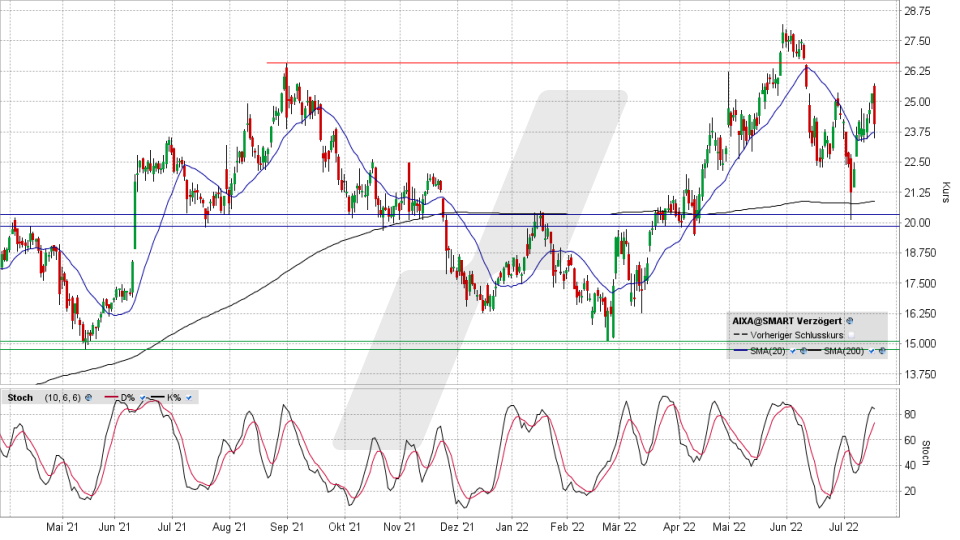Click the Jul '22 date axis label
960x540 pixels.
point(843,527)
